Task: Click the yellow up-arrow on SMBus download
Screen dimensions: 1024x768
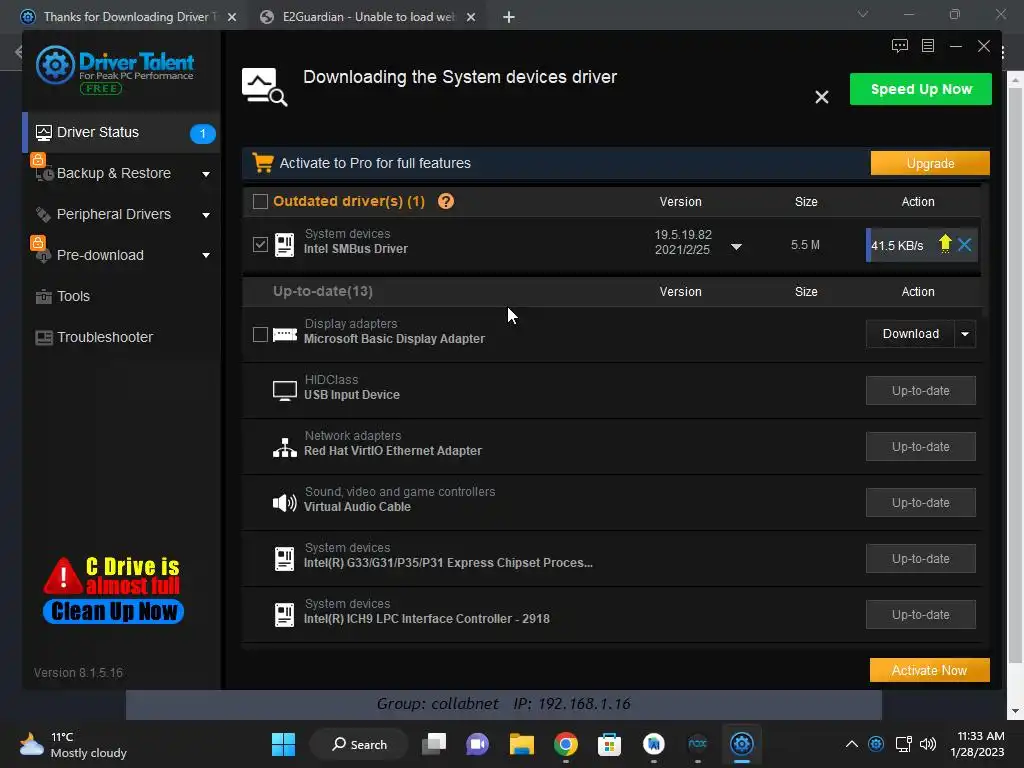Action: point(944,244)
